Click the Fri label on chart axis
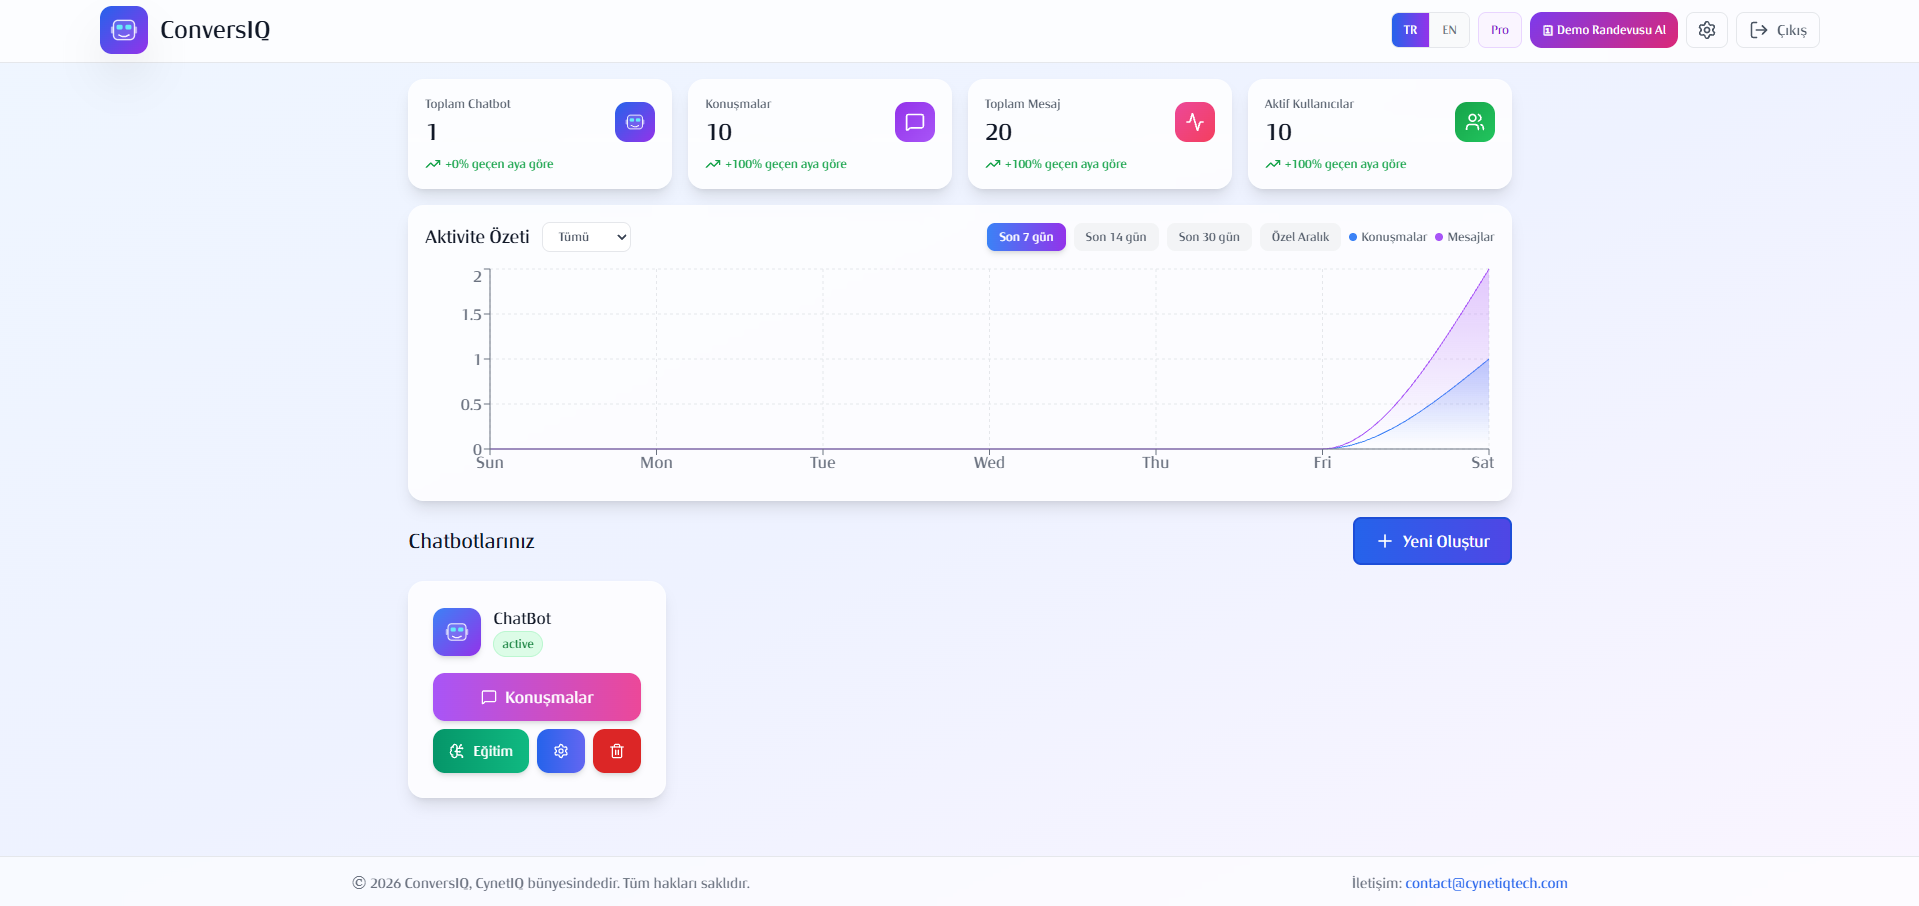Image resolution: width=1919 pixels, height=906 pixels. [x=1322, y=462]
